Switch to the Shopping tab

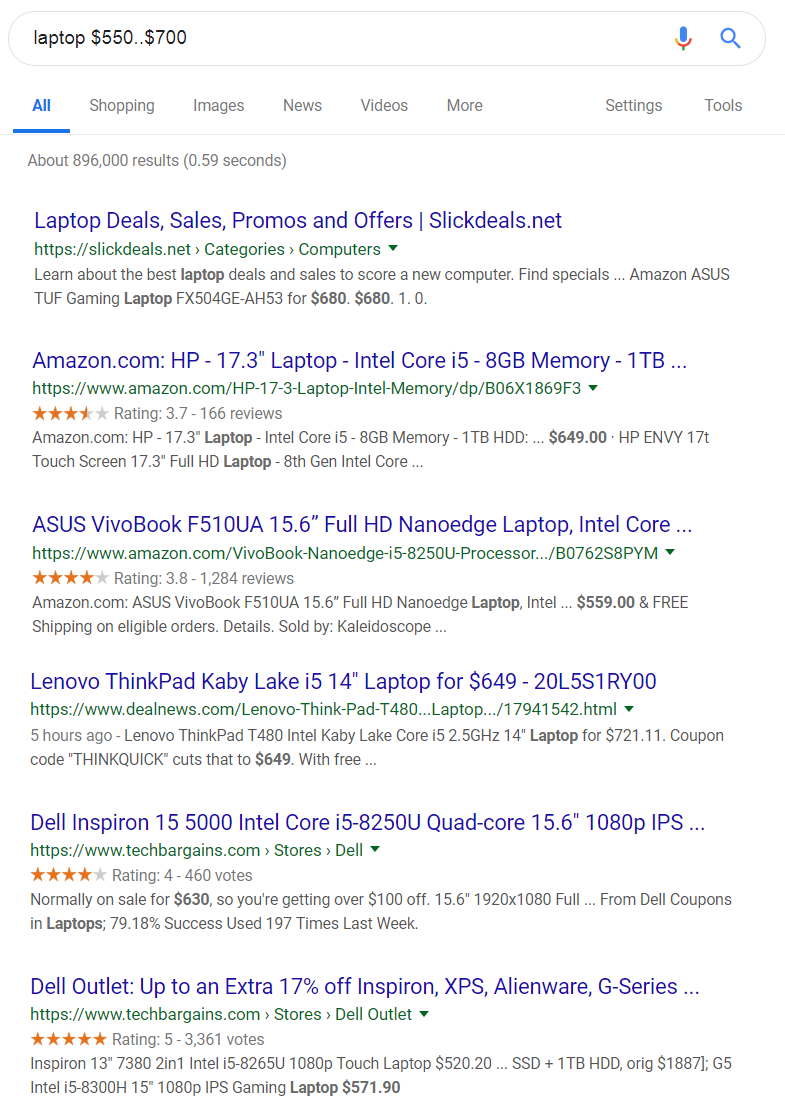122,105
